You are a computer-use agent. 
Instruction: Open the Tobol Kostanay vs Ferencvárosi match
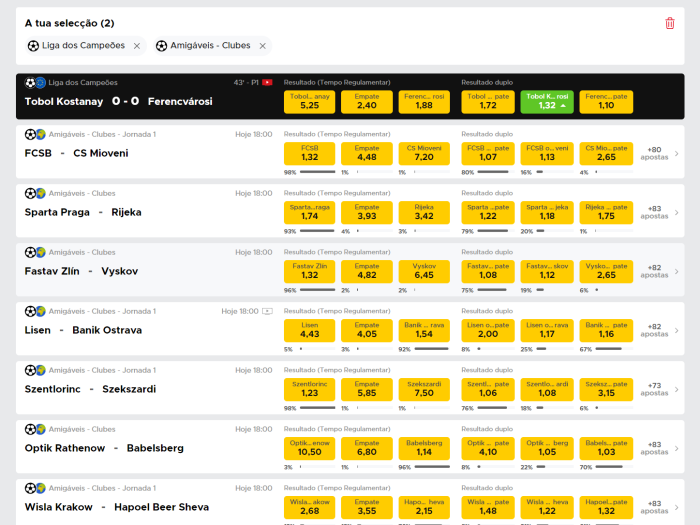coord(118,102)
